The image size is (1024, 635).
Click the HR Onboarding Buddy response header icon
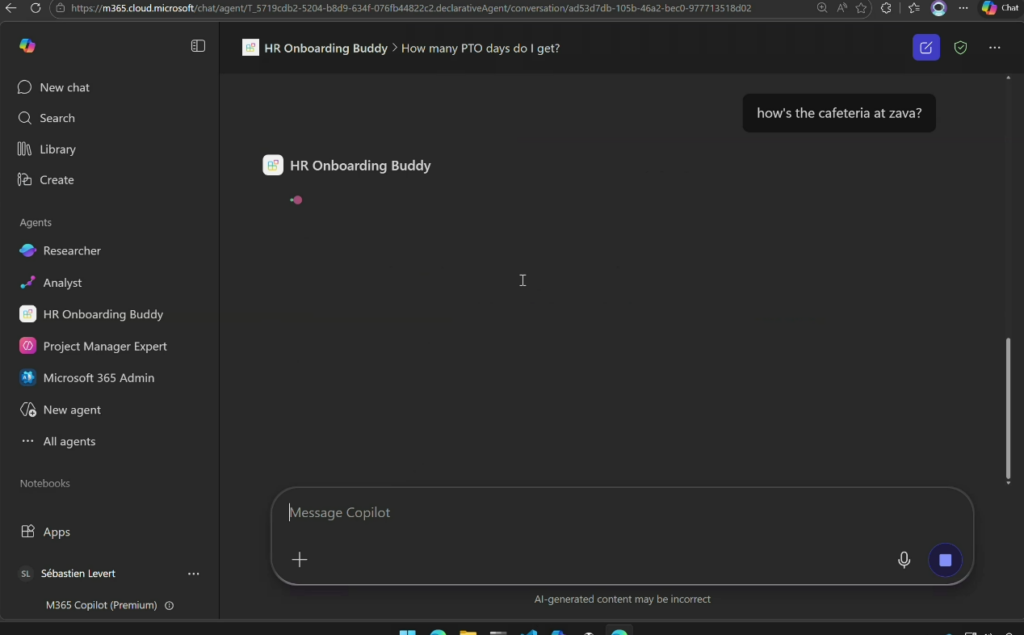point(272,165)
